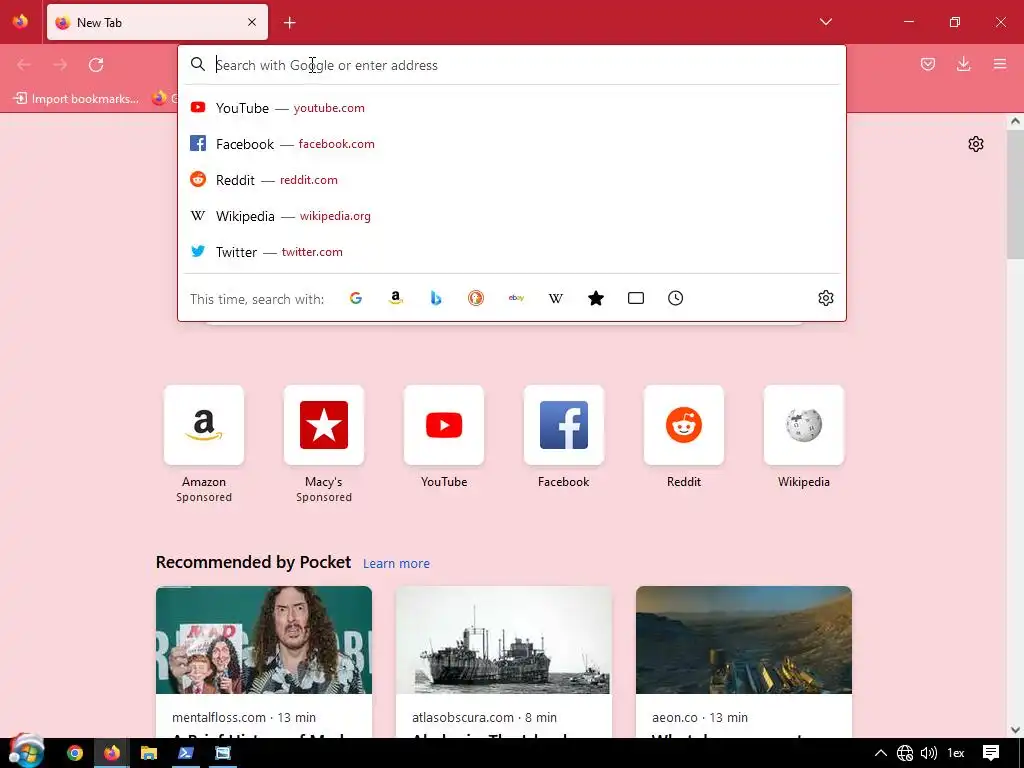
Task: Open File Explorer from taskbar
Action: click(x=149, y=753)
